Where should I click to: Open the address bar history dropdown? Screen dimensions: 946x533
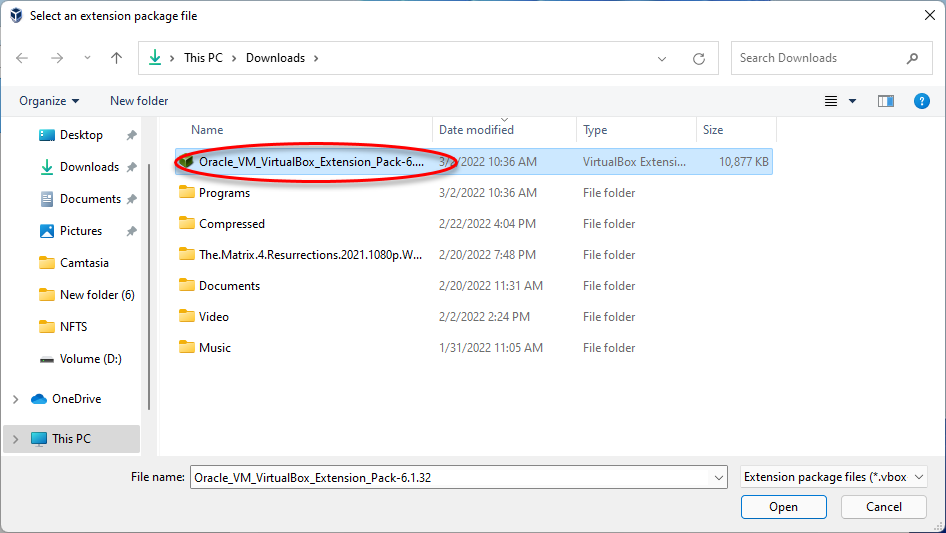tap(662, 59)
